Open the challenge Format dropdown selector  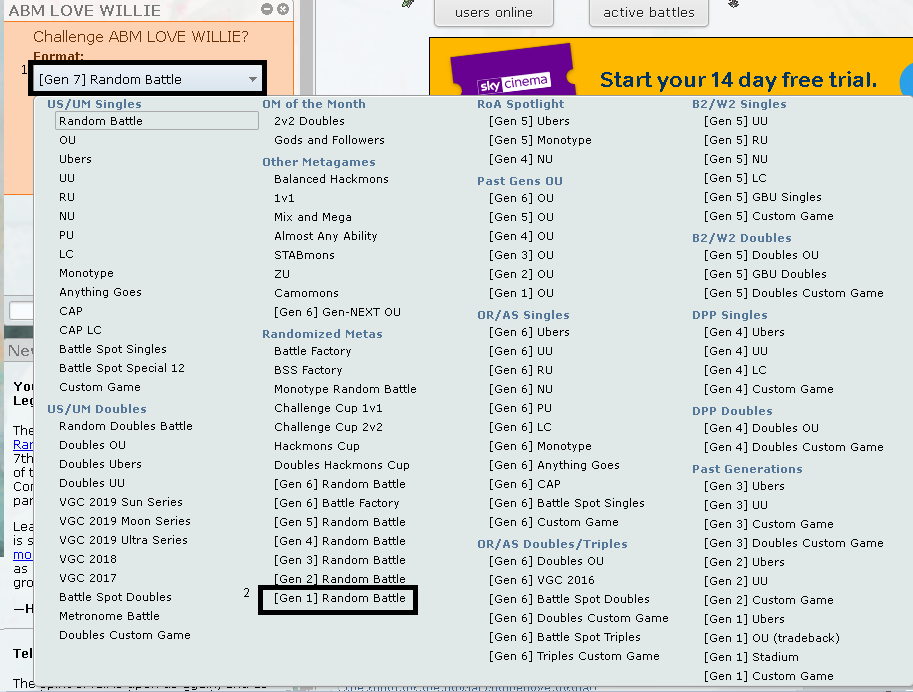tap(148, 79)
